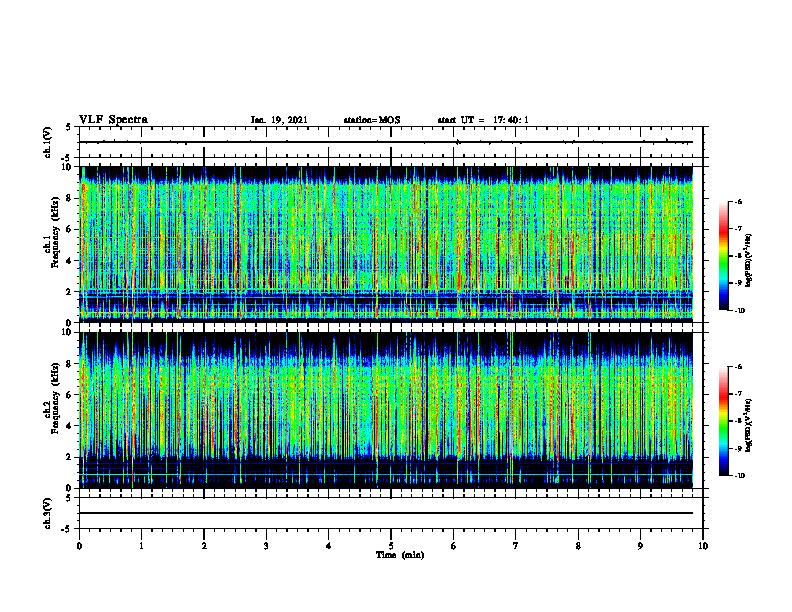This screenshot has height=612, width=792.
Task: Click the "1" tick on the time axis
Action: 141,546
